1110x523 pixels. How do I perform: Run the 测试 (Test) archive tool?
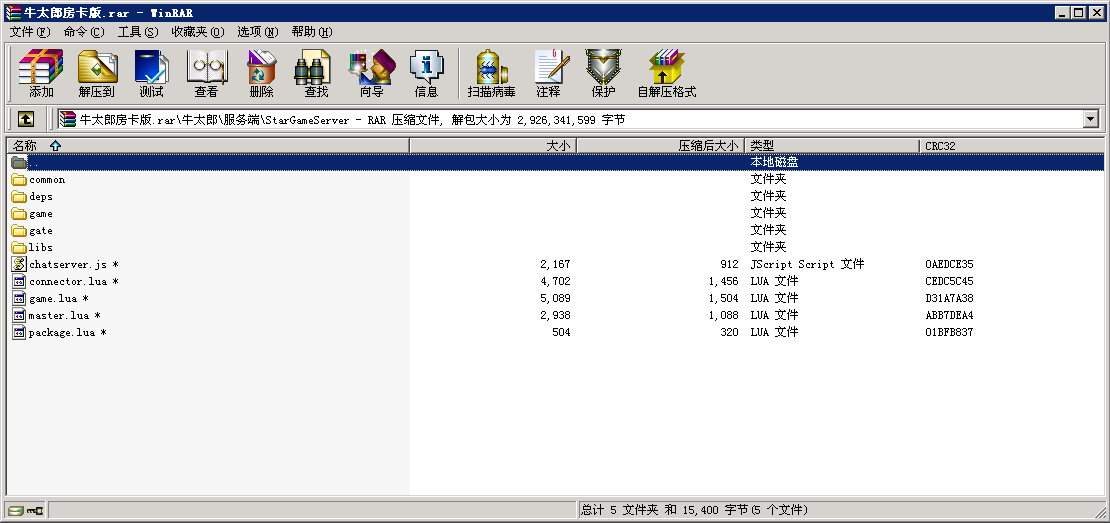(x=151, y=73)
